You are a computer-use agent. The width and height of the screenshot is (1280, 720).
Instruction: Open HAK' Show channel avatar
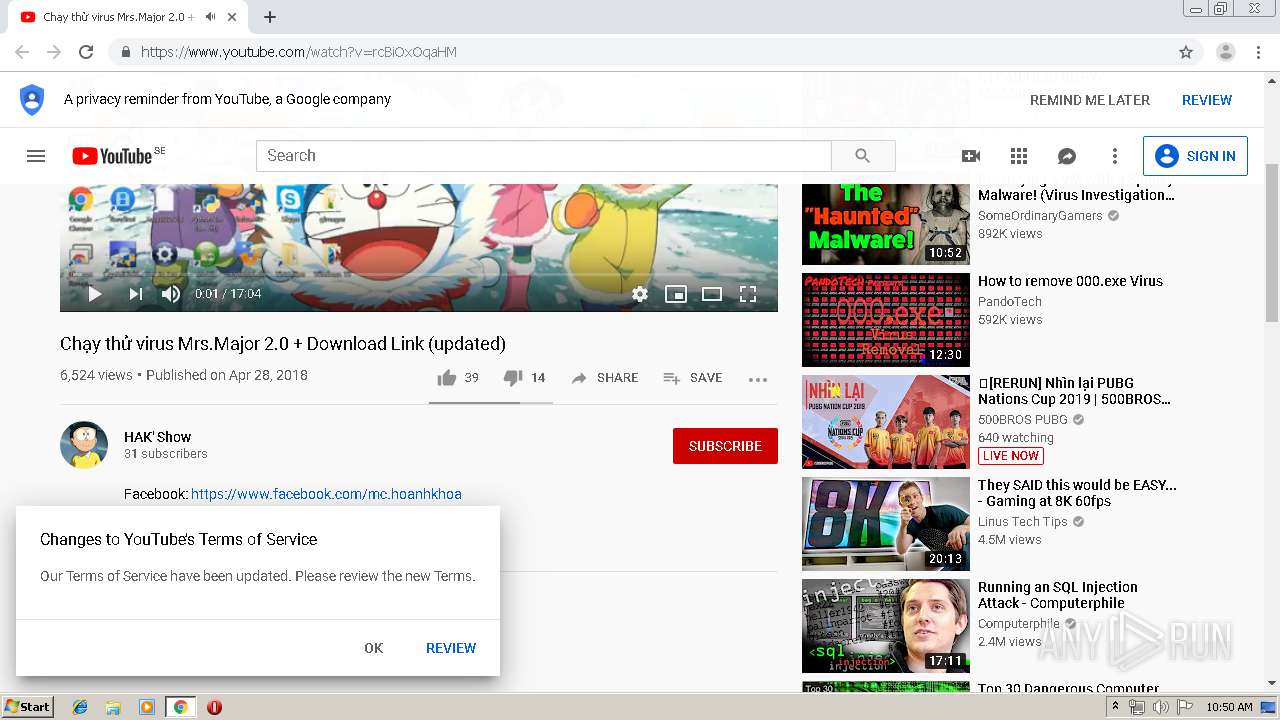(84, 445)
